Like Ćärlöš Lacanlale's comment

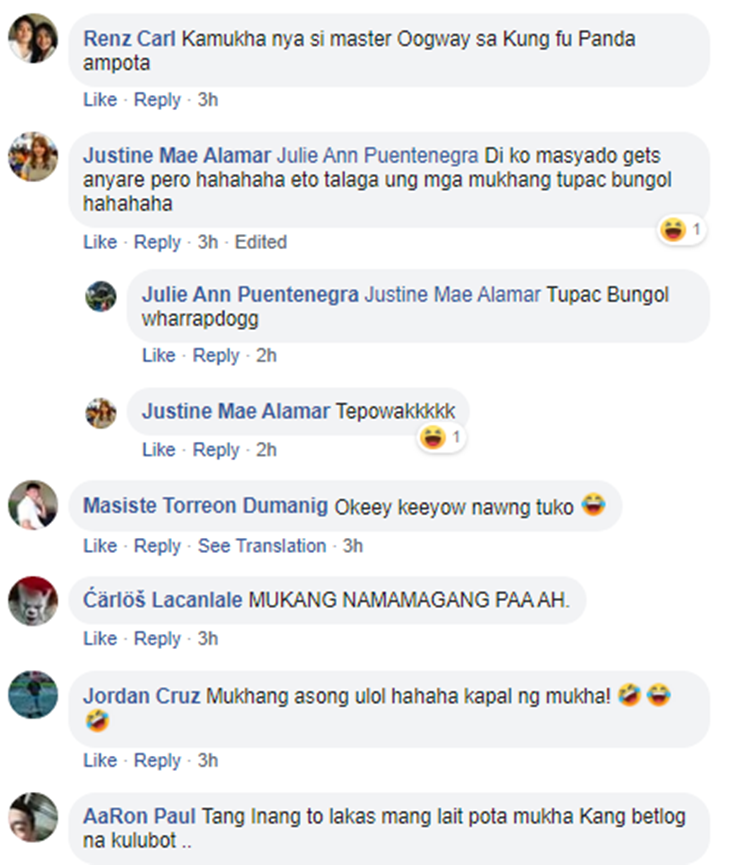coord(100,638)
